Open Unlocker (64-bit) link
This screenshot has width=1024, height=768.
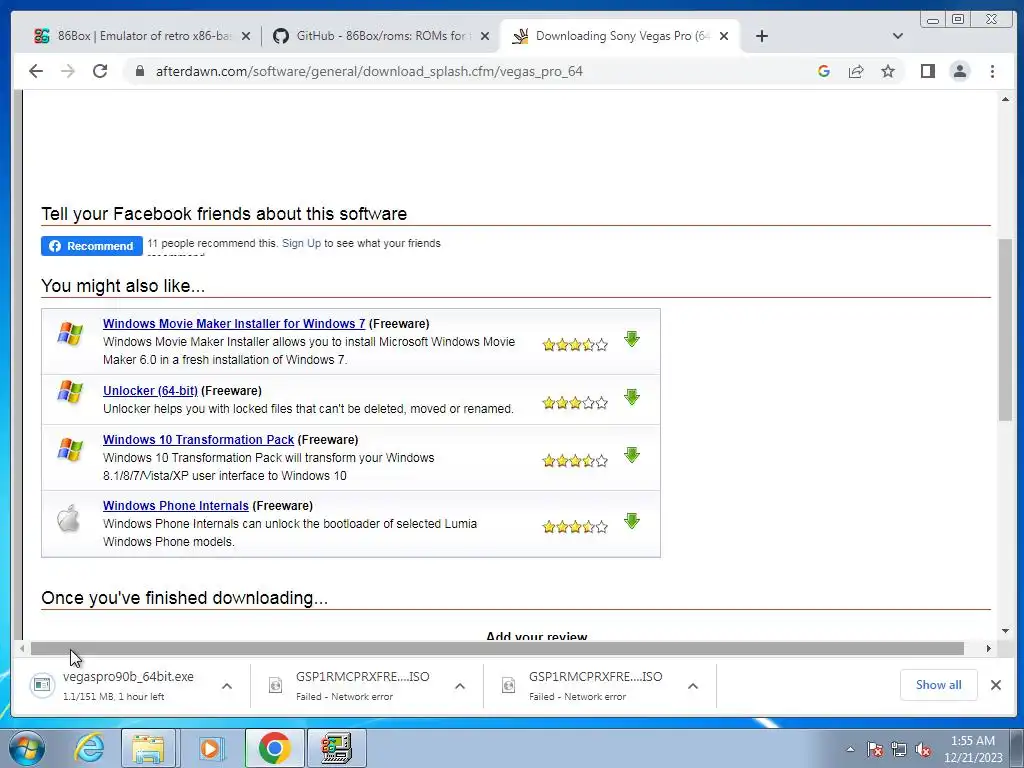pos(150,391)
